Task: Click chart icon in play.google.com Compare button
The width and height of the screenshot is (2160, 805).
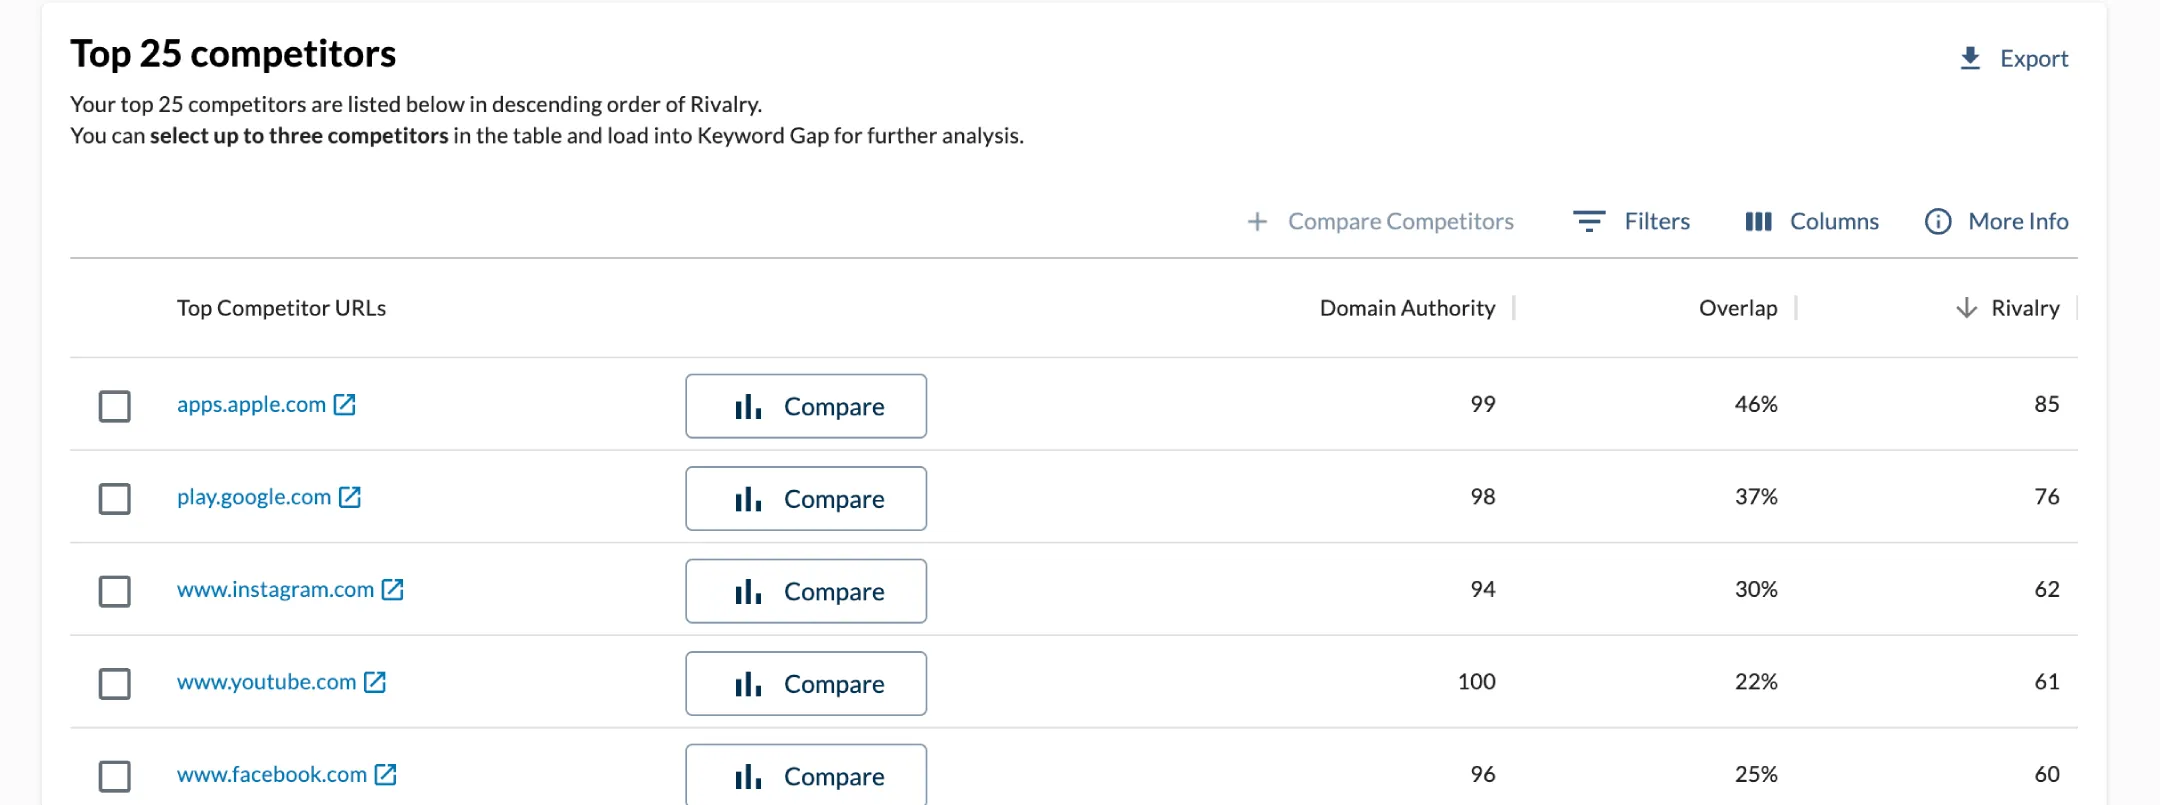Action: pyautogui.click(x=748, y=498)
